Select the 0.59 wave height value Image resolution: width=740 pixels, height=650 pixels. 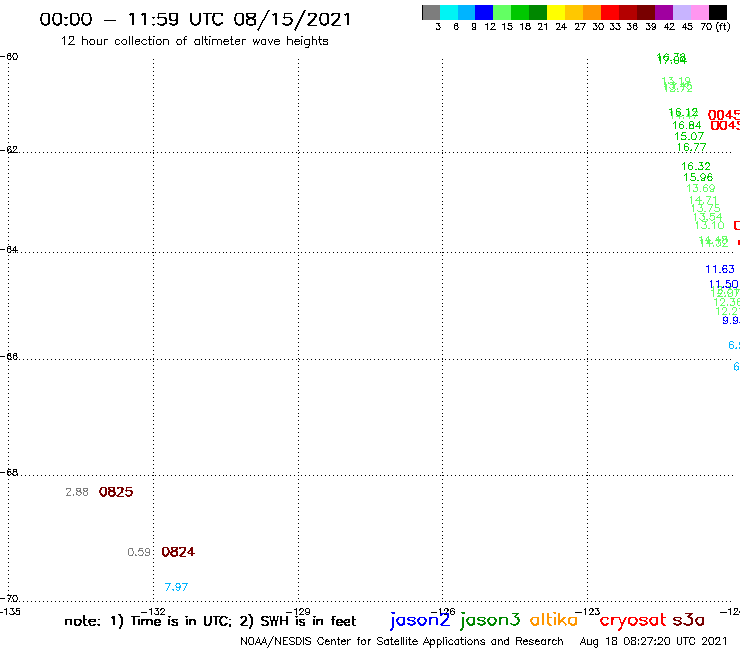(139, 552)
